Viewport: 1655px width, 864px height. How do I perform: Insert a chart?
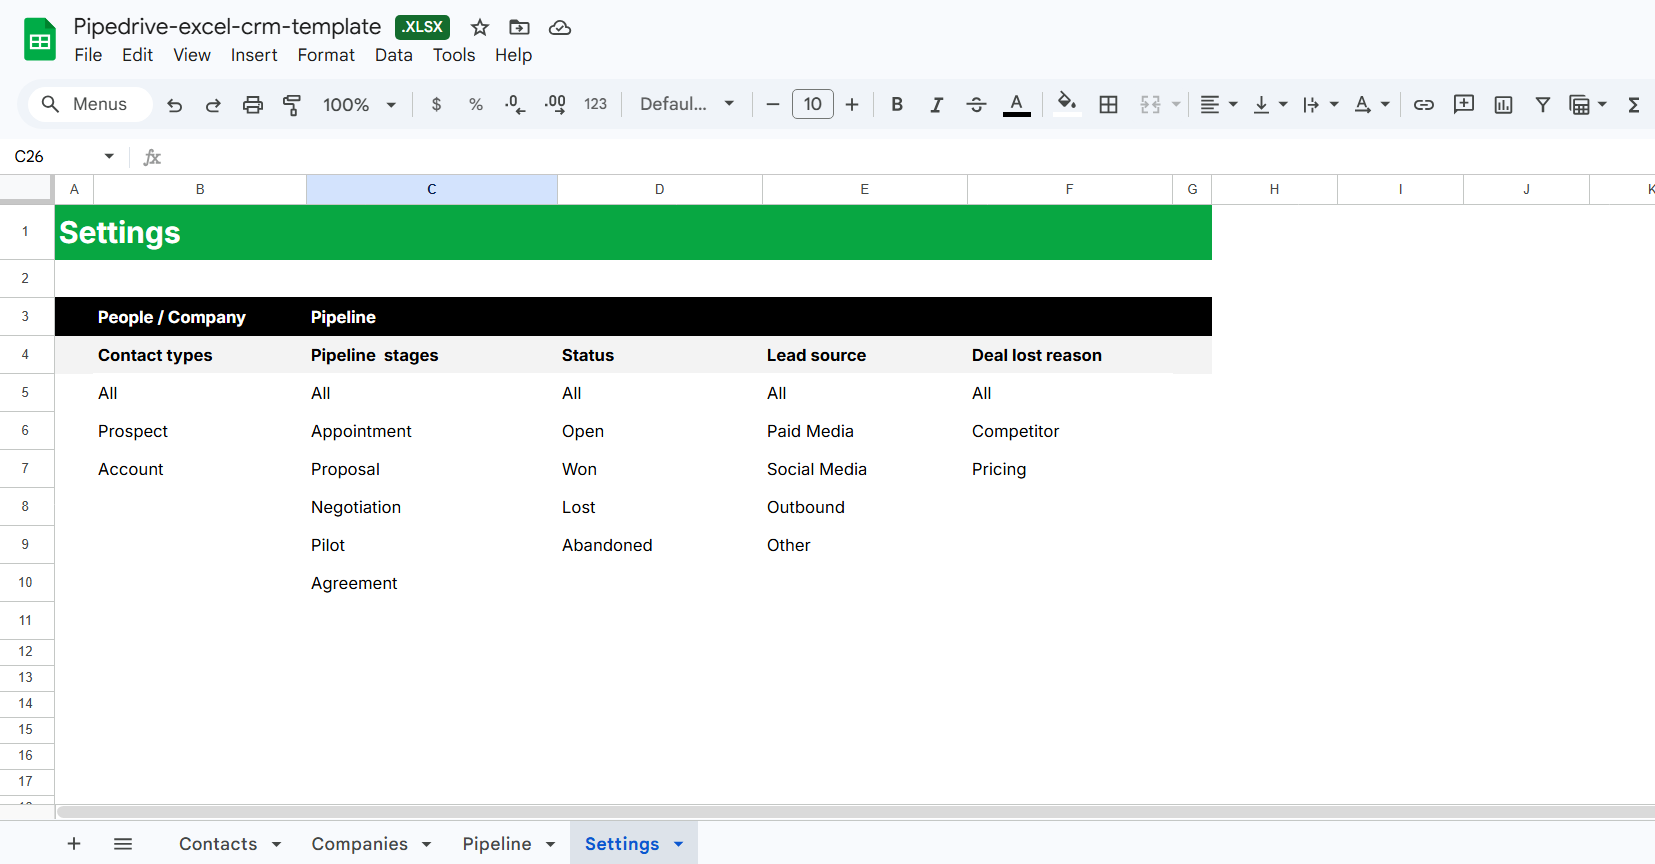pyautogui.click(x=1503, y=104)
